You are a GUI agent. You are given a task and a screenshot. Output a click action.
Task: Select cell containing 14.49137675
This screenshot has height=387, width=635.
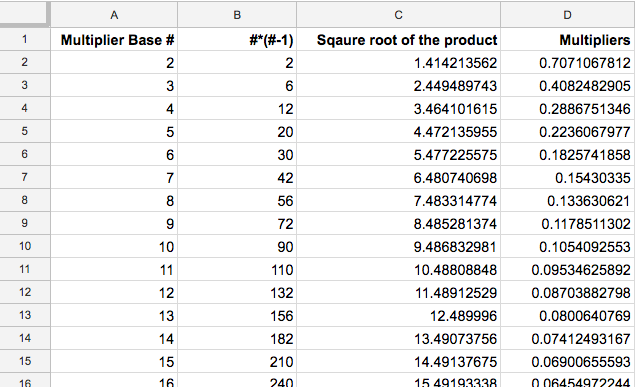(398, 361)
